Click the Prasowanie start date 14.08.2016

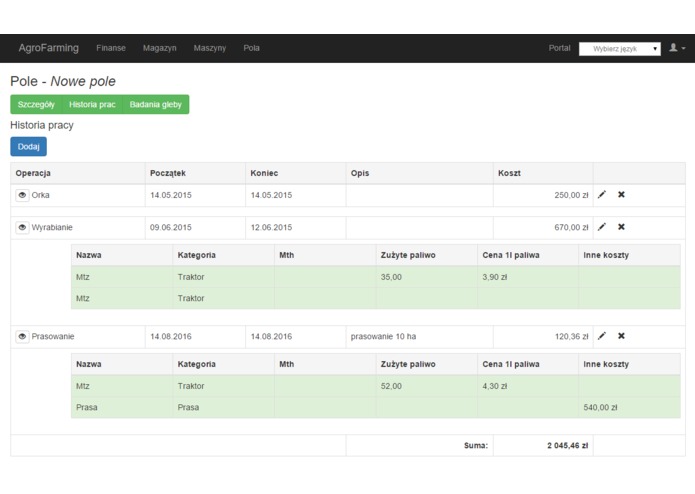click(x=171, y=336)
